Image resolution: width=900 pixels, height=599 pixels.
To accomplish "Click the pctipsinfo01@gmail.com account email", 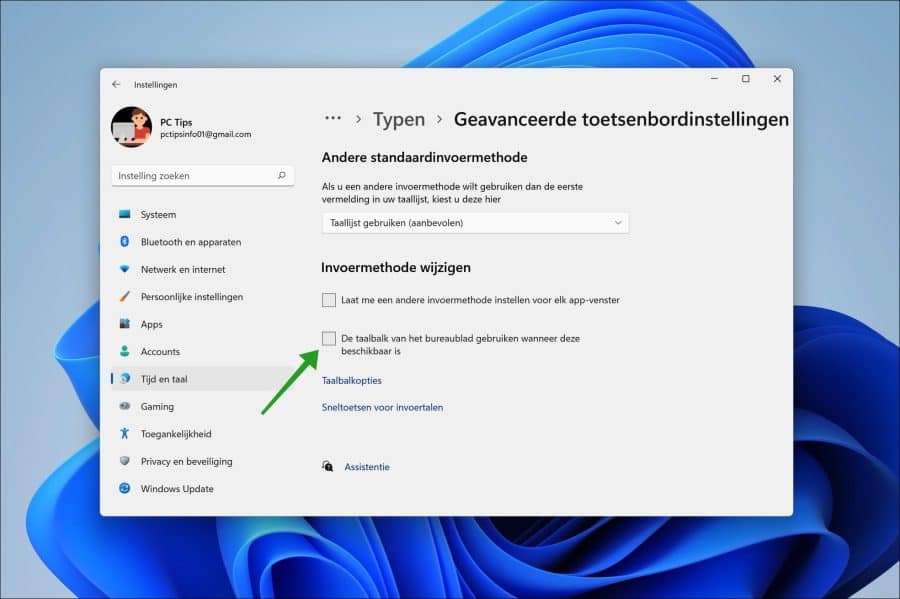I will click(205, 134).
